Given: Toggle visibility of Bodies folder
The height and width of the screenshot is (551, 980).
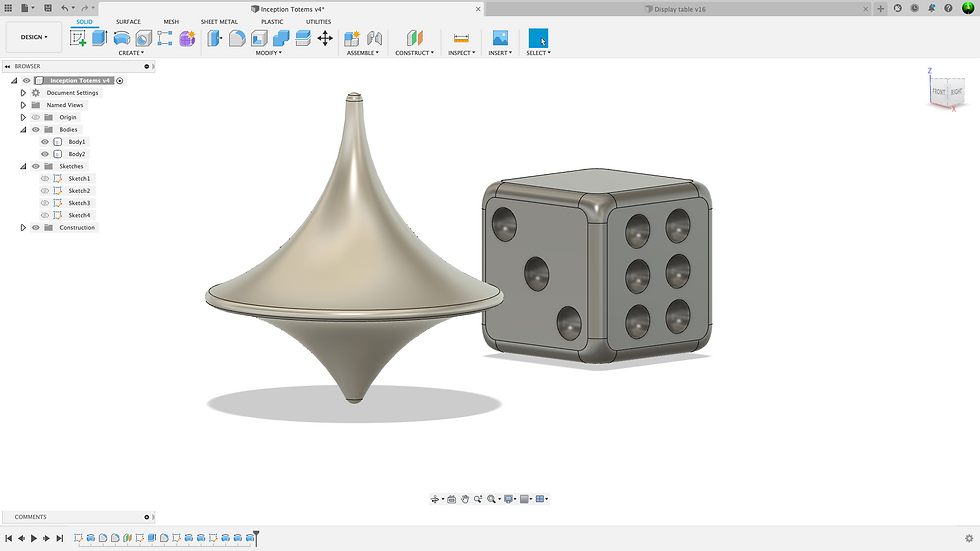Looking at the screenshot, I should (x=36, y=129).
